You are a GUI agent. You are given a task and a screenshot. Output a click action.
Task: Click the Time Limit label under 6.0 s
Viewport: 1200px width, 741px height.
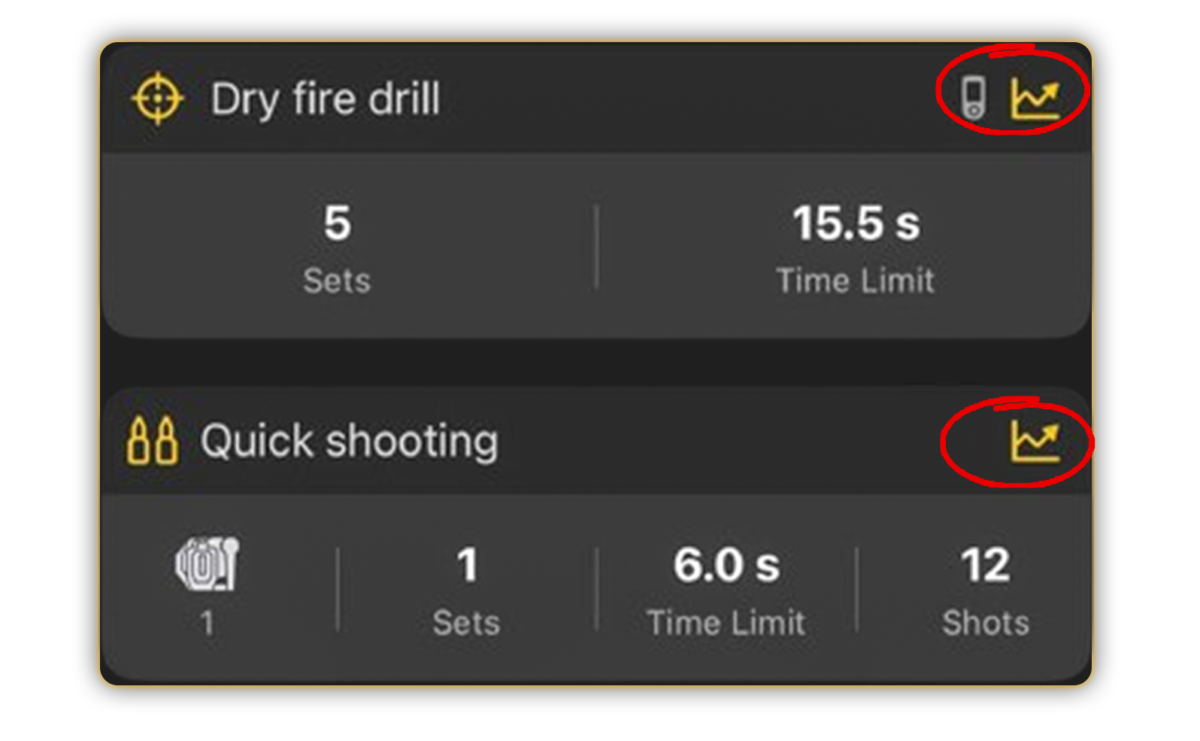coord(726,623)
